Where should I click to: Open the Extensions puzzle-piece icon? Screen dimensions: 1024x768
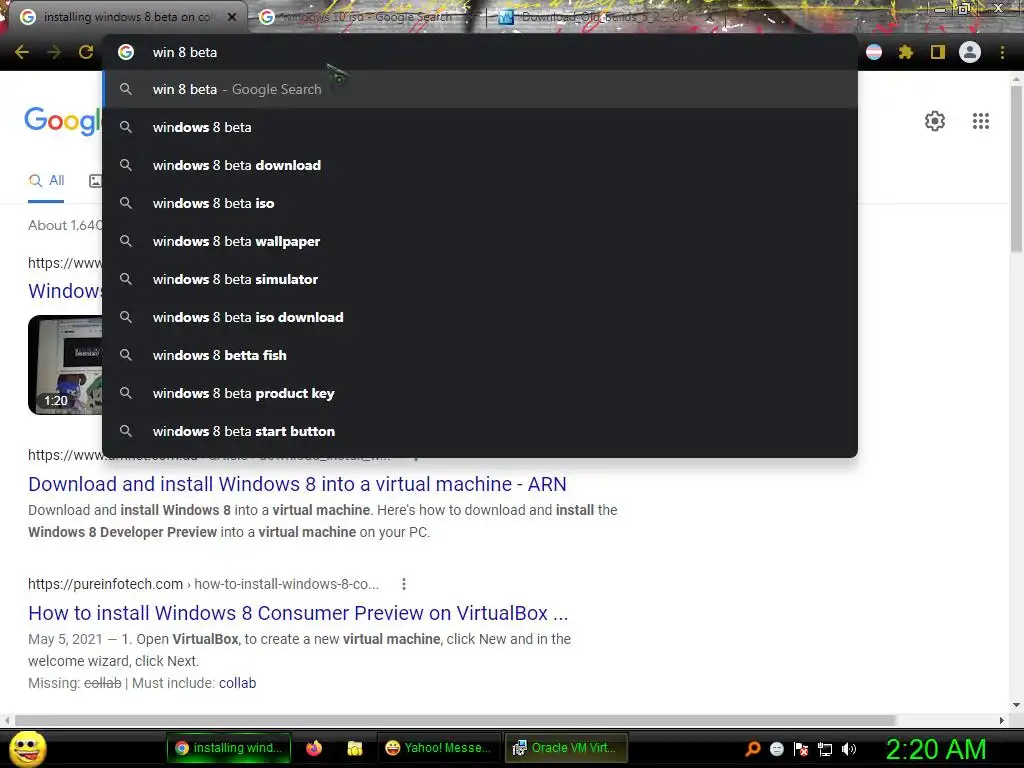coord(906,52)
